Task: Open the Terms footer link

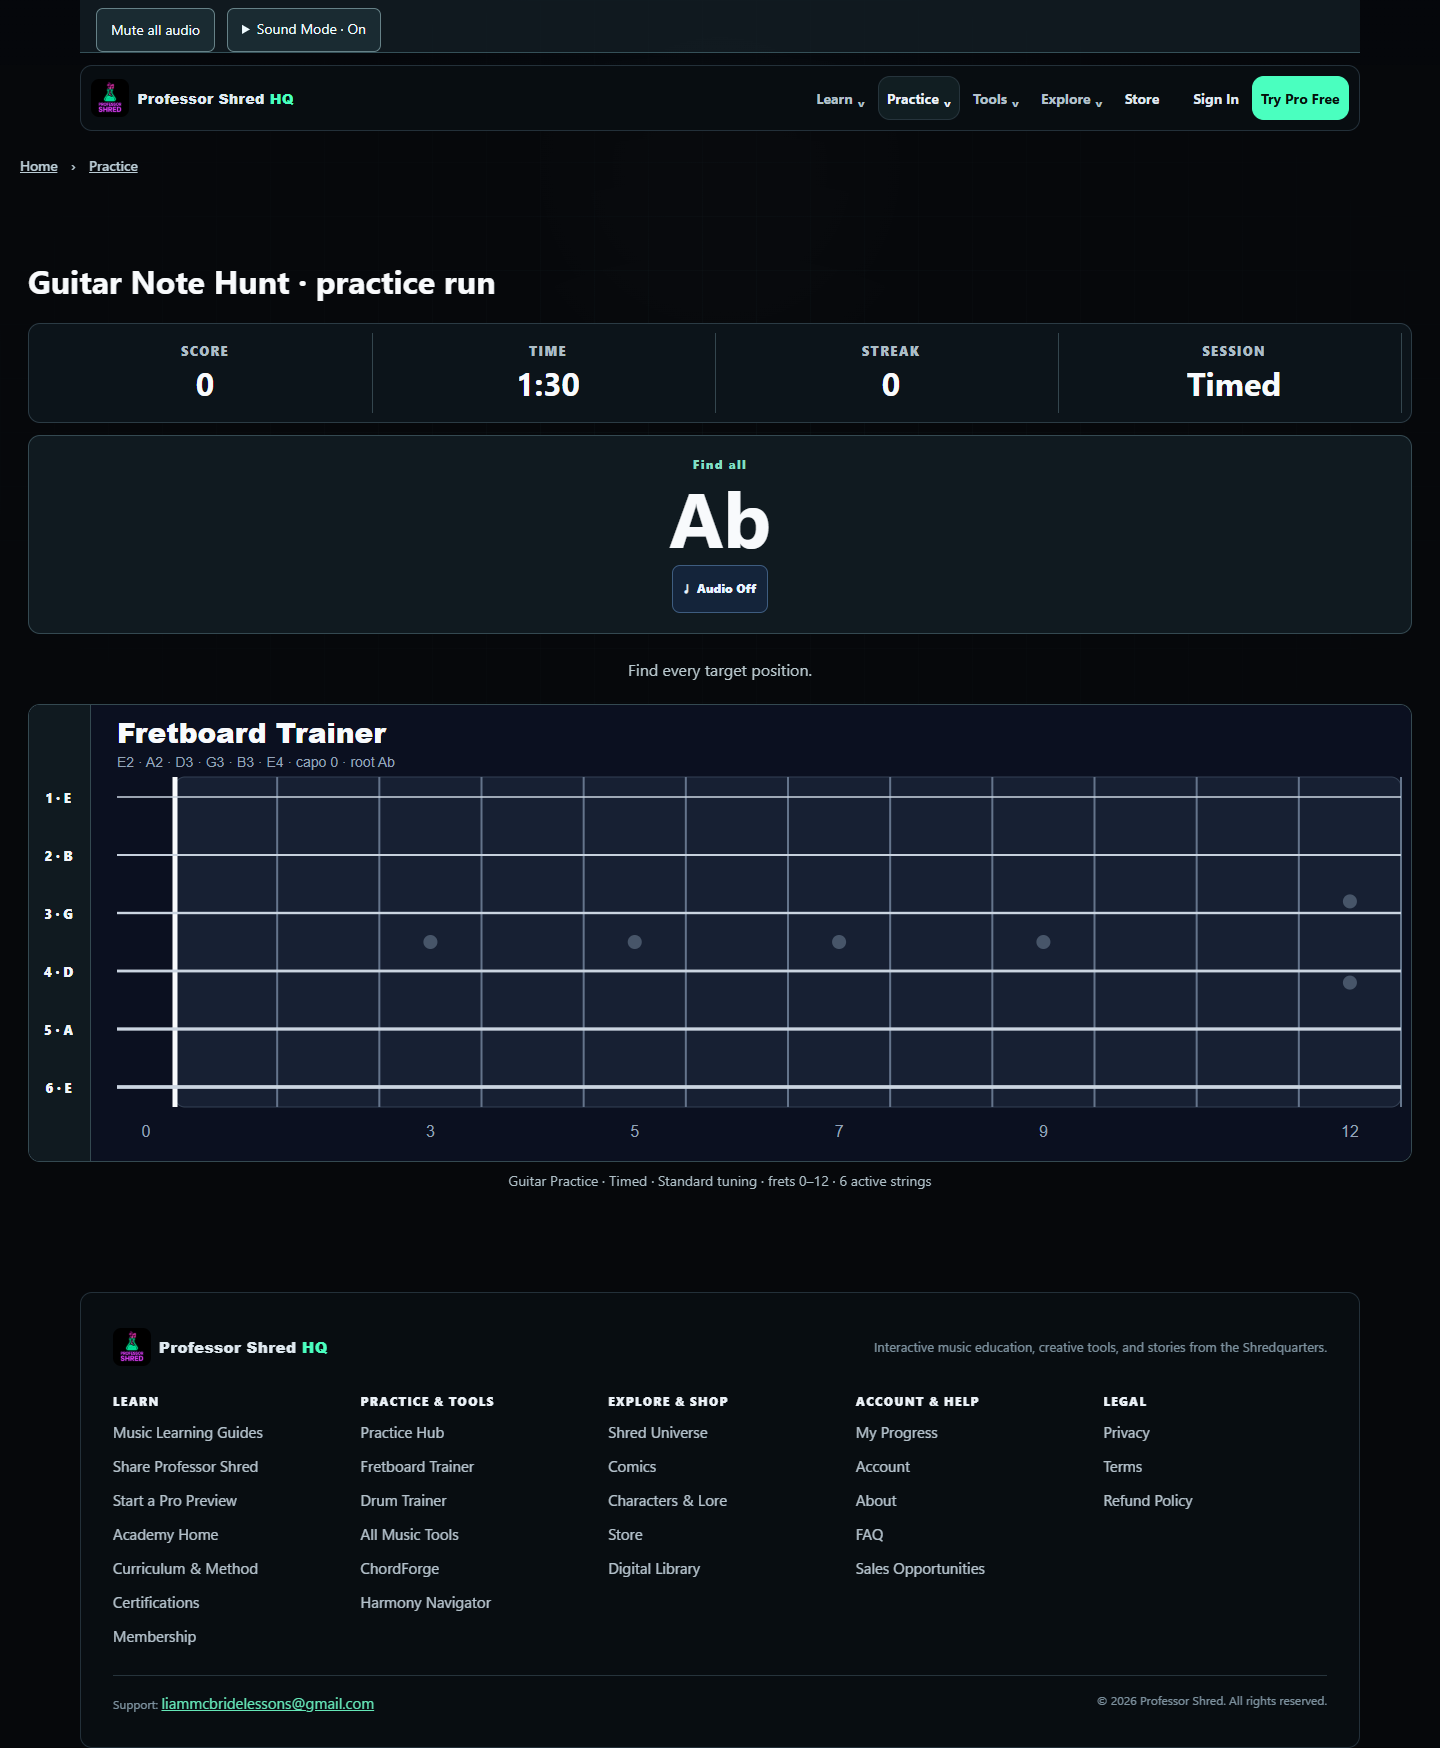Action: (1123, 1467)
